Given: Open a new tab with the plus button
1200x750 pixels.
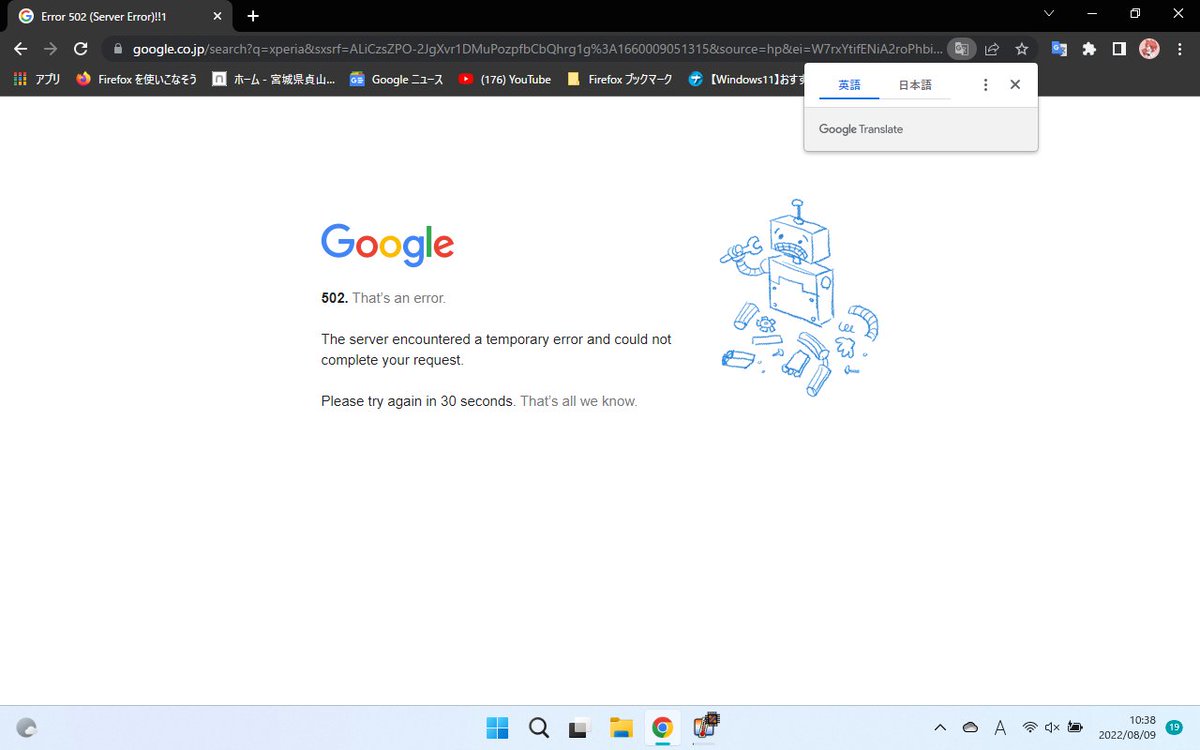Looking at the screenshot, I should (x=253, y=16).
